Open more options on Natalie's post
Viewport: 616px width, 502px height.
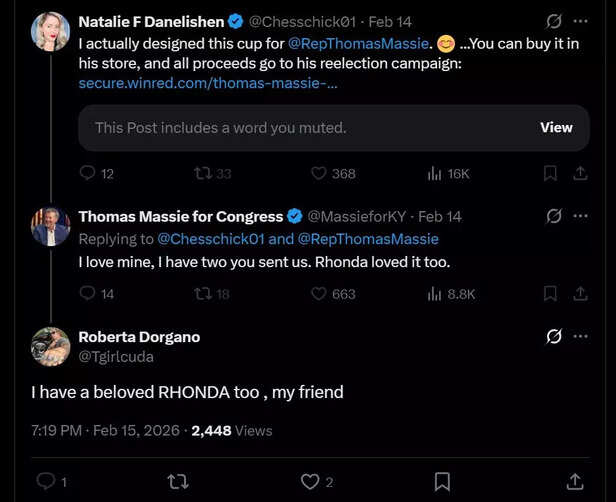point(581,21)
